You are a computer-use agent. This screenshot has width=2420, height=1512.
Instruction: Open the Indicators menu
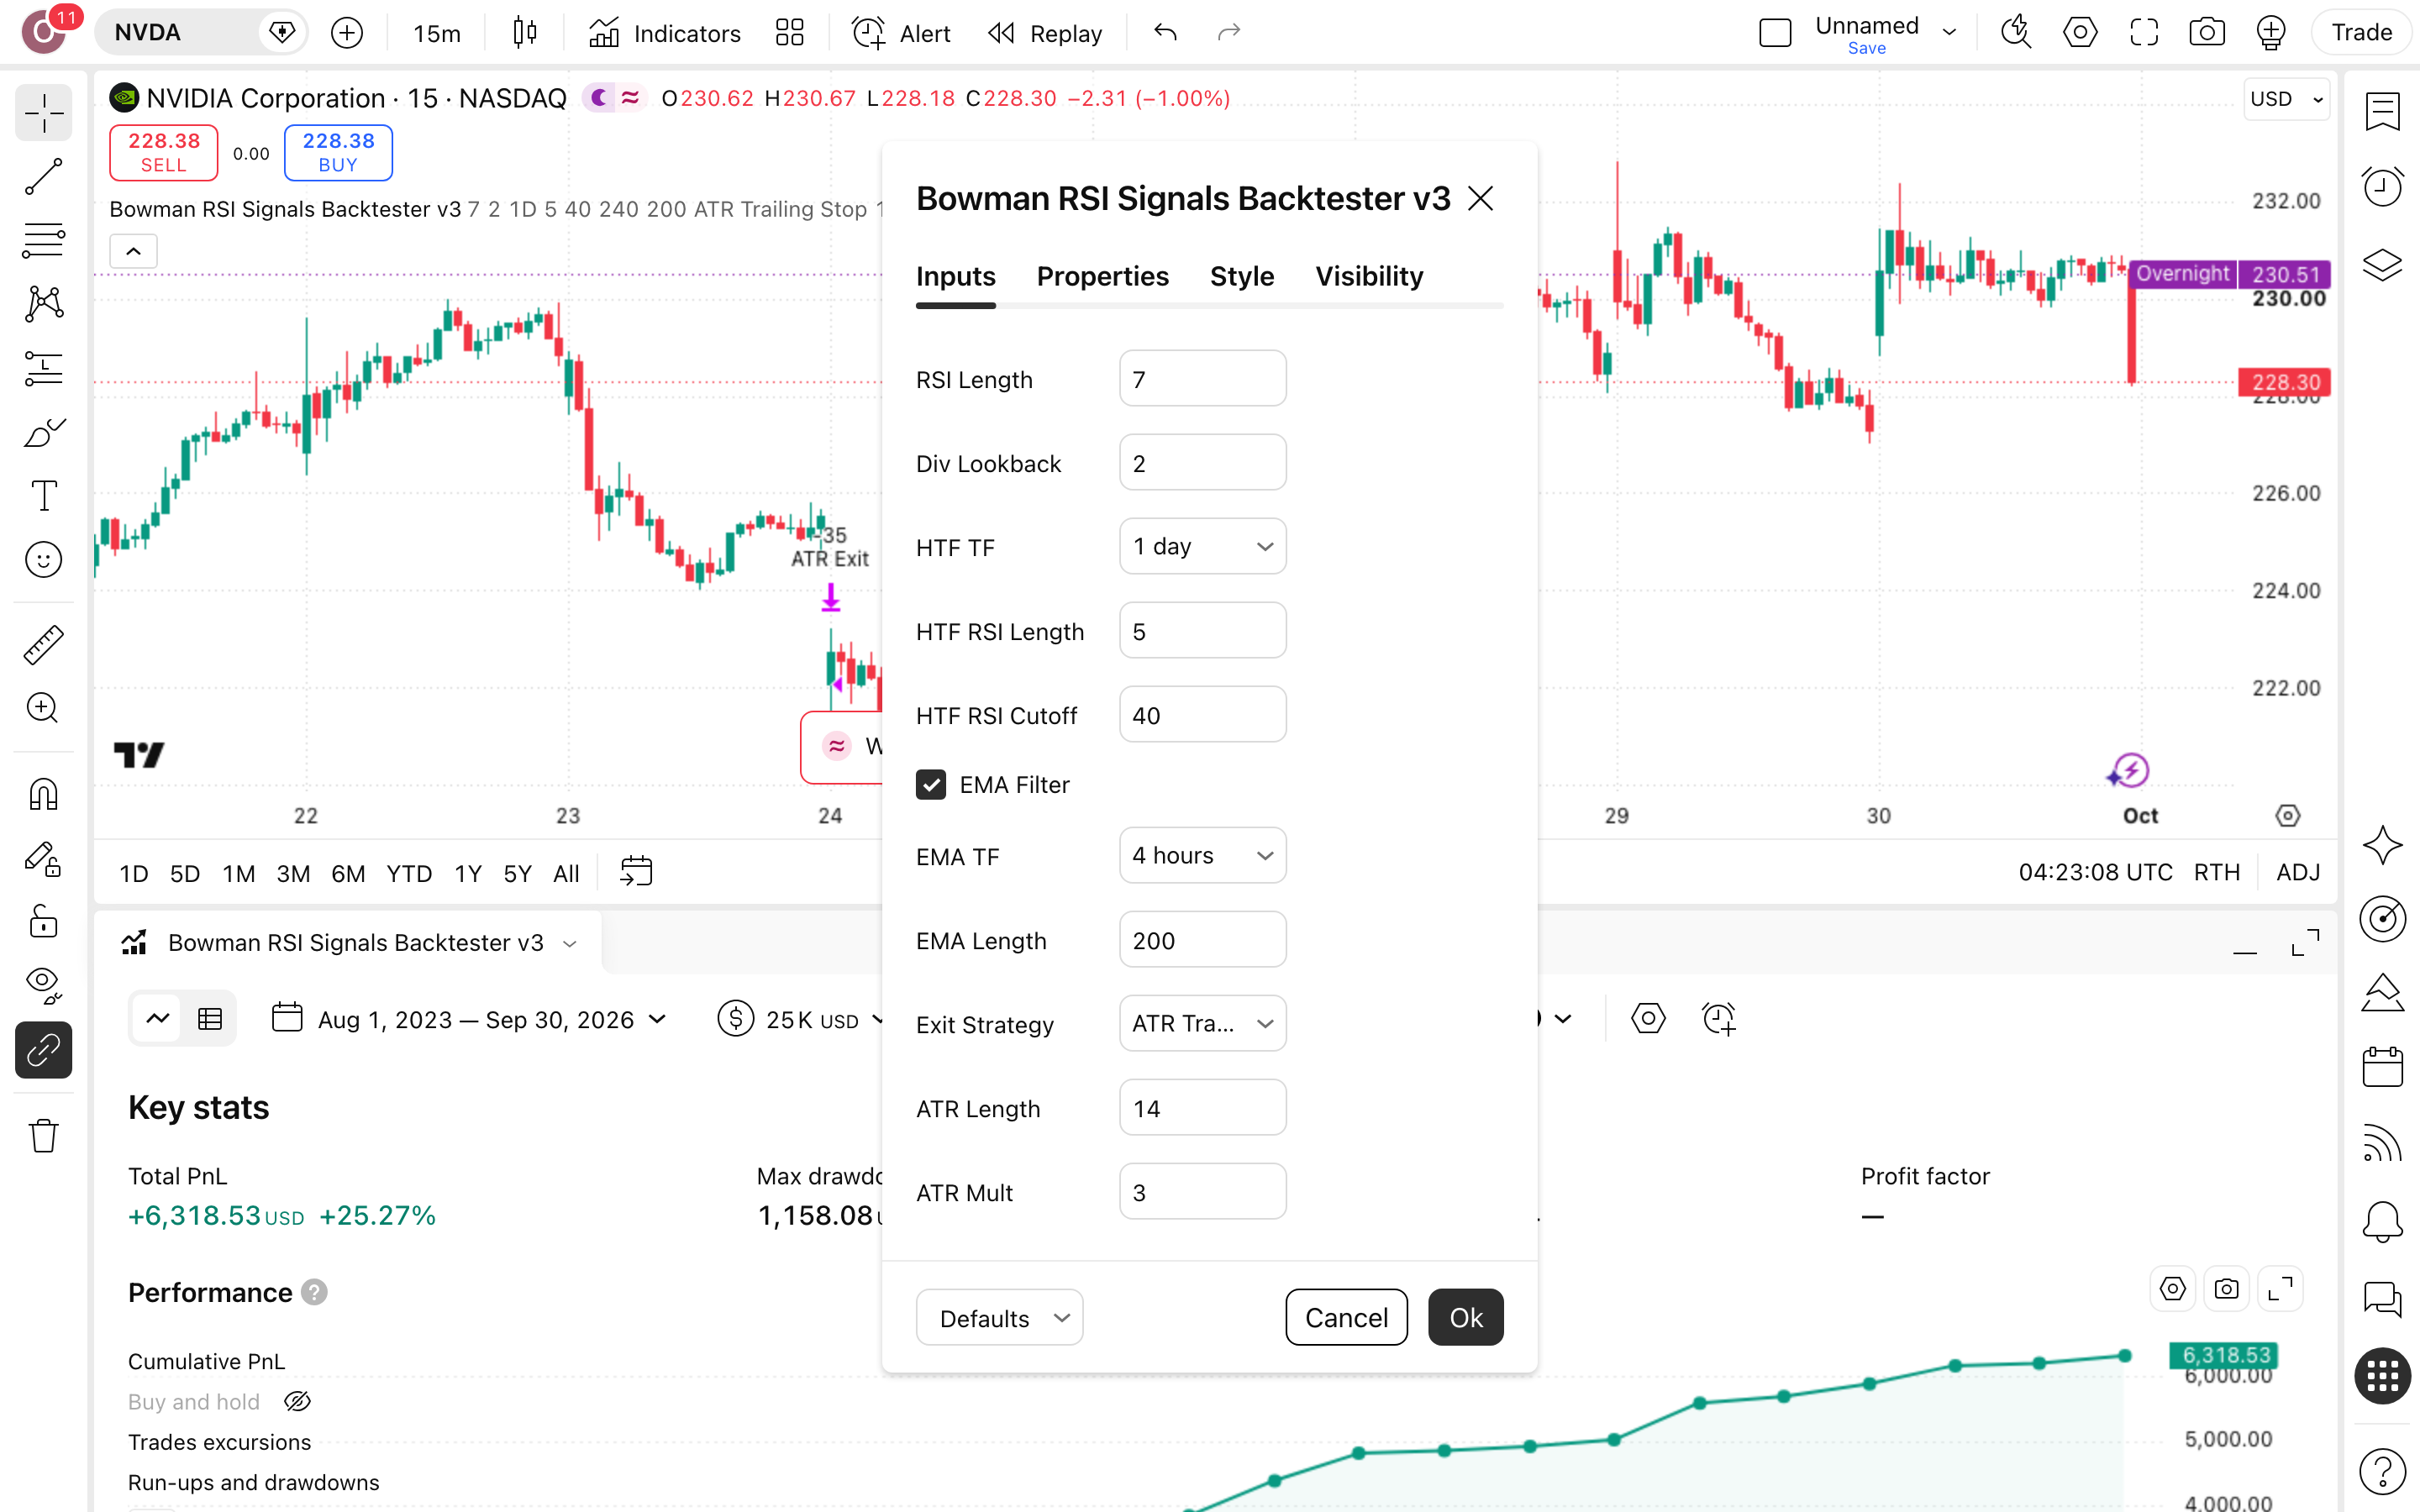click(664, 33)
